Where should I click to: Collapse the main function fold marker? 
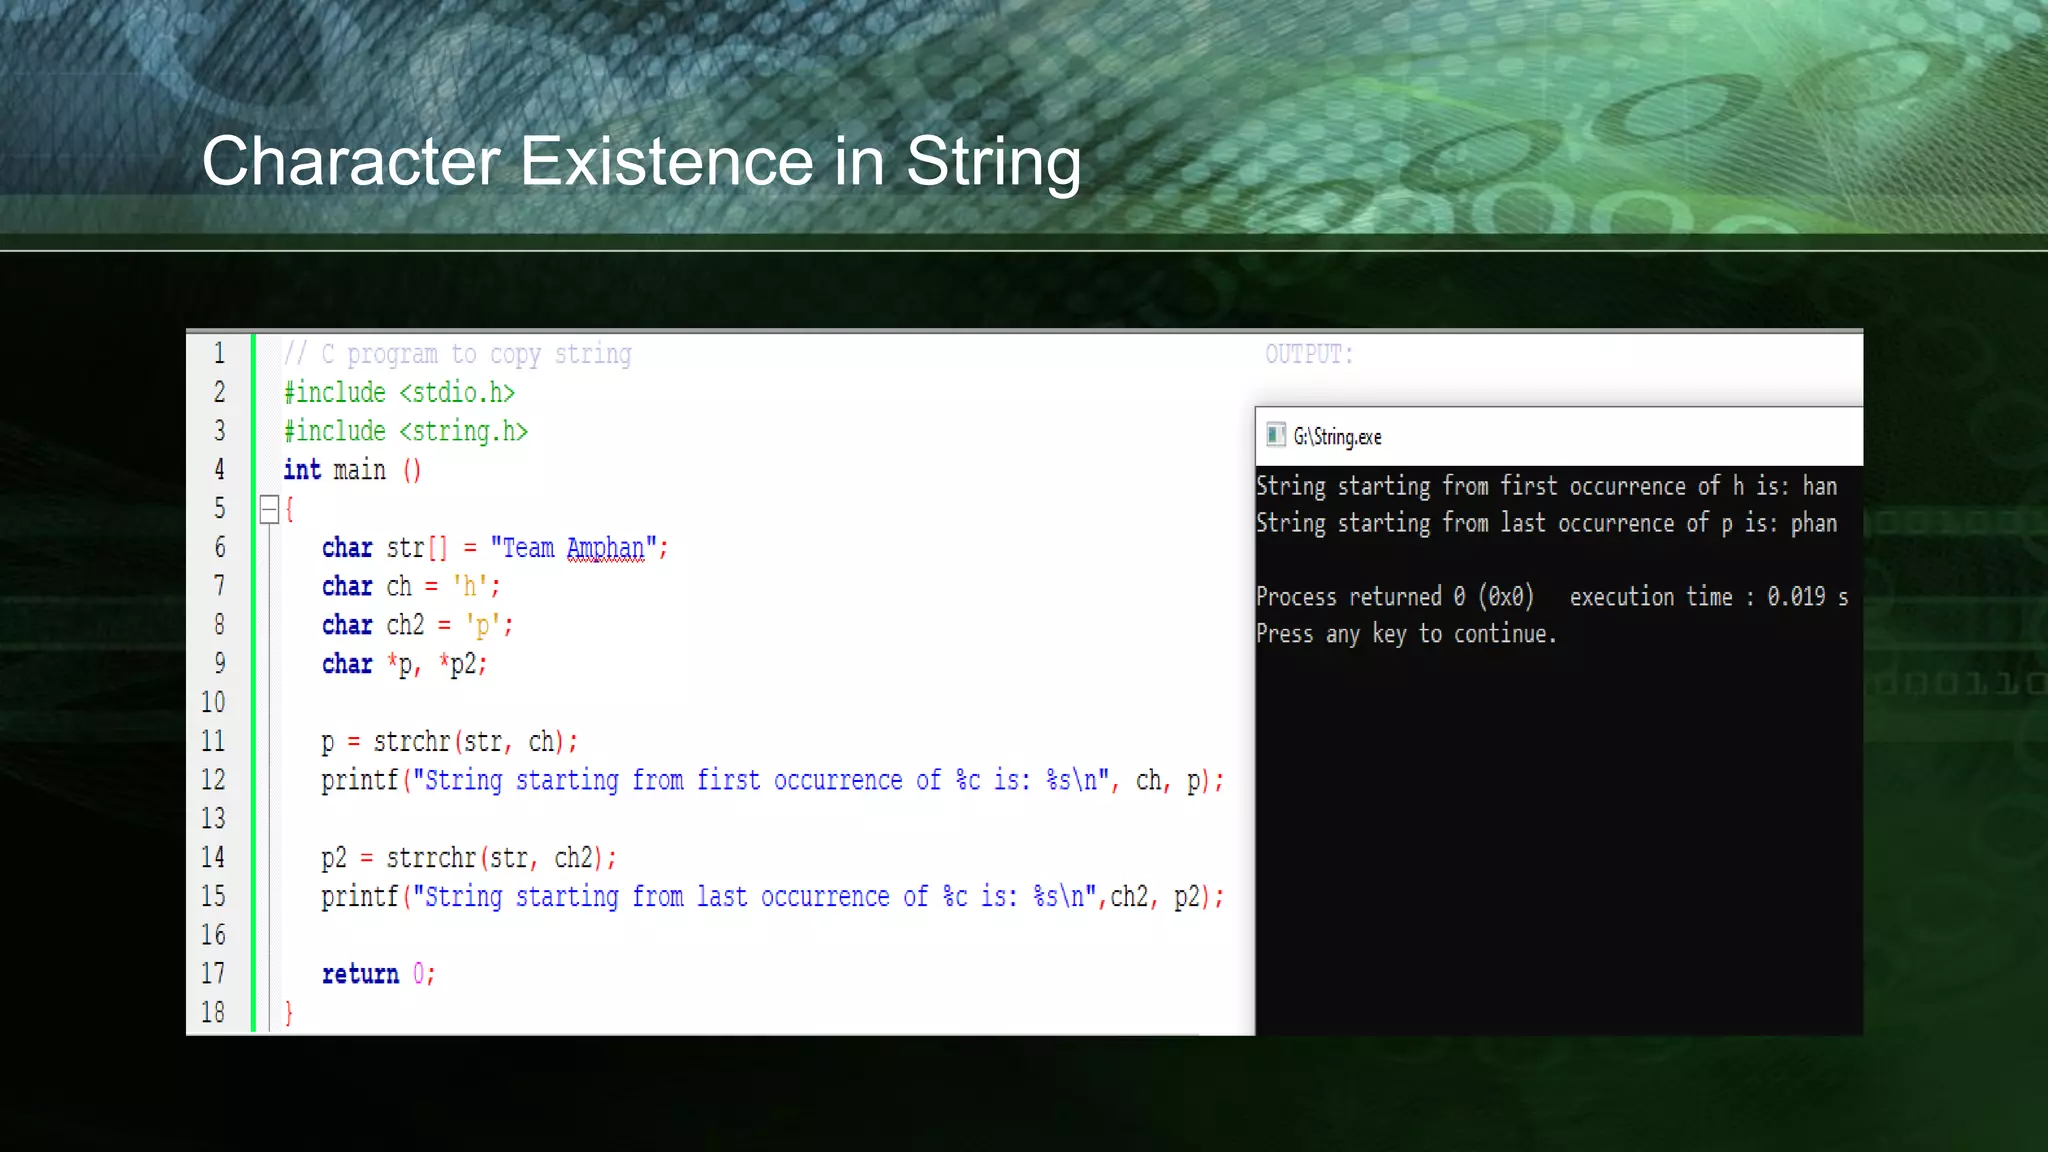(x=269, y=510)
